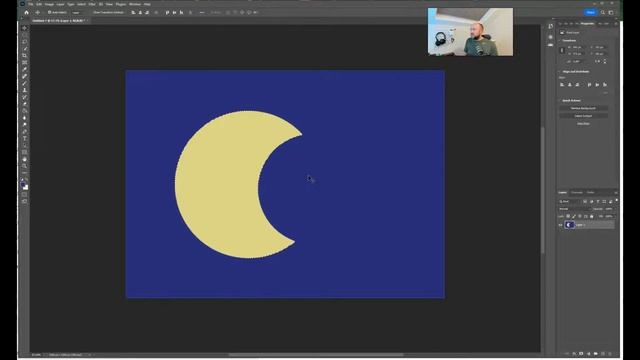Viewport: 640px width, 360px height.
Task: Select the Spot Healing Brush tool
Action: 24,76
